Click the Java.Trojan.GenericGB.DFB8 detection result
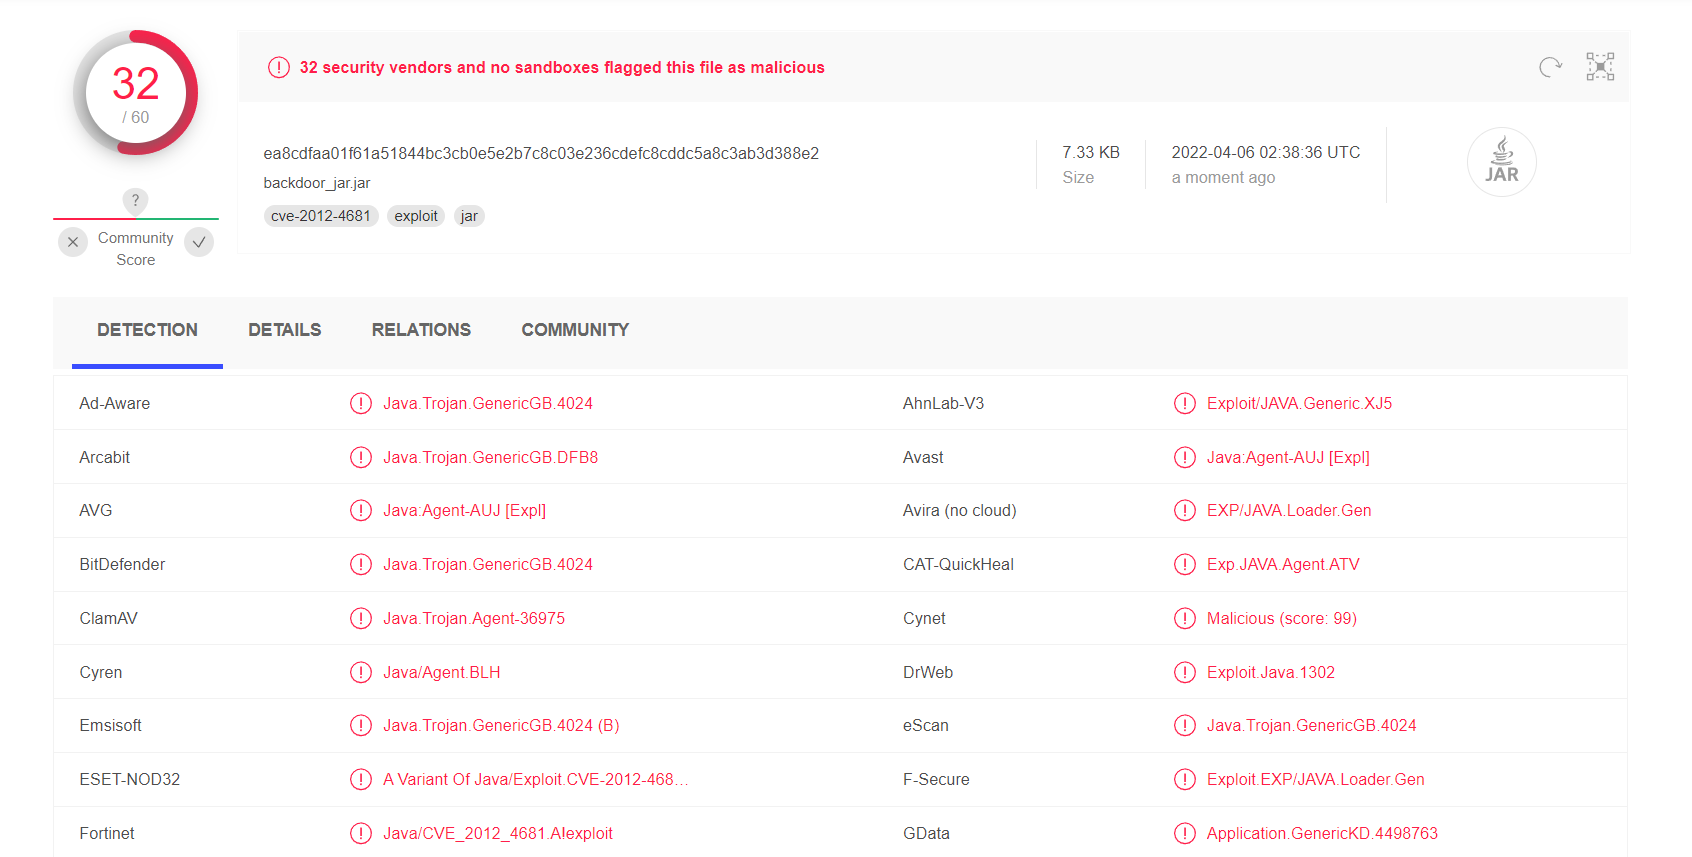Screen dimensions: 1692x857 tap(491, 457)
